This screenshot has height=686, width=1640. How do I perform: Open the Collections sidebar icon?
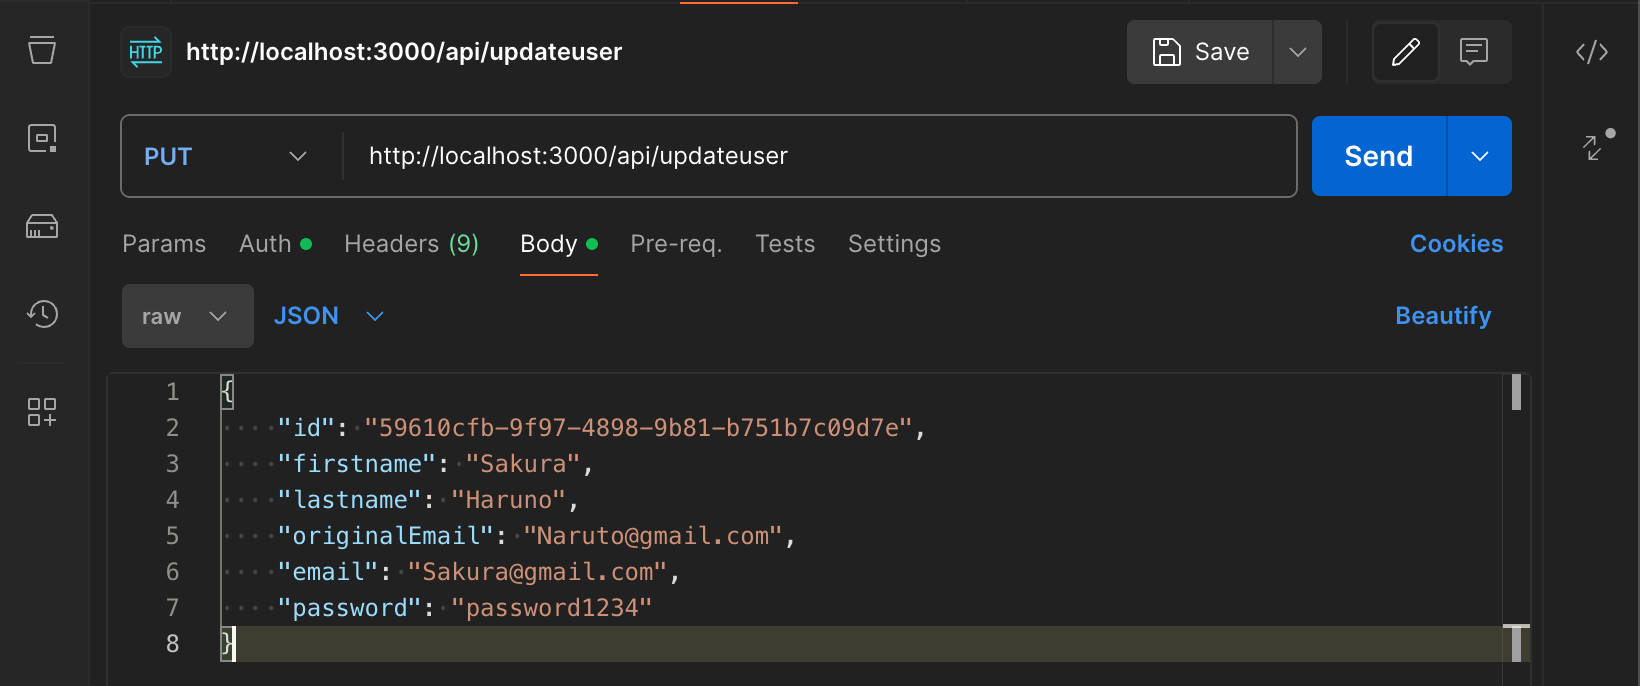(x=42, y=50)
